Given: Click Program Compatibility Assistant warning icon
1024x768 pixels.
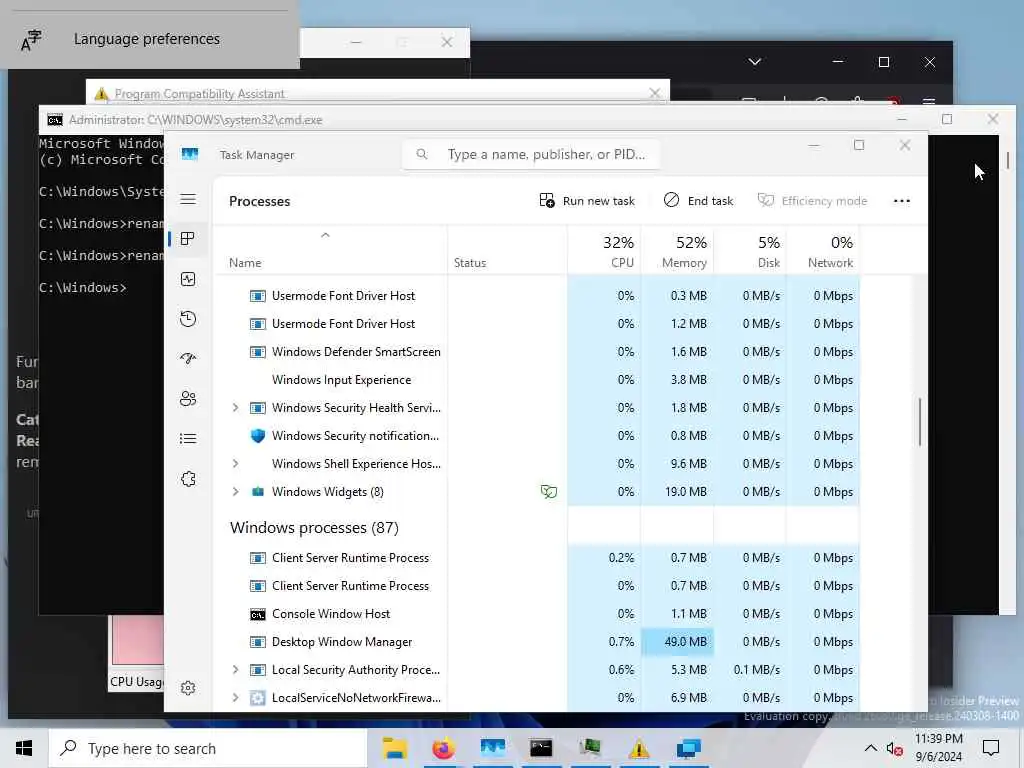Looking at the screenshot, I should click(101, 94).
